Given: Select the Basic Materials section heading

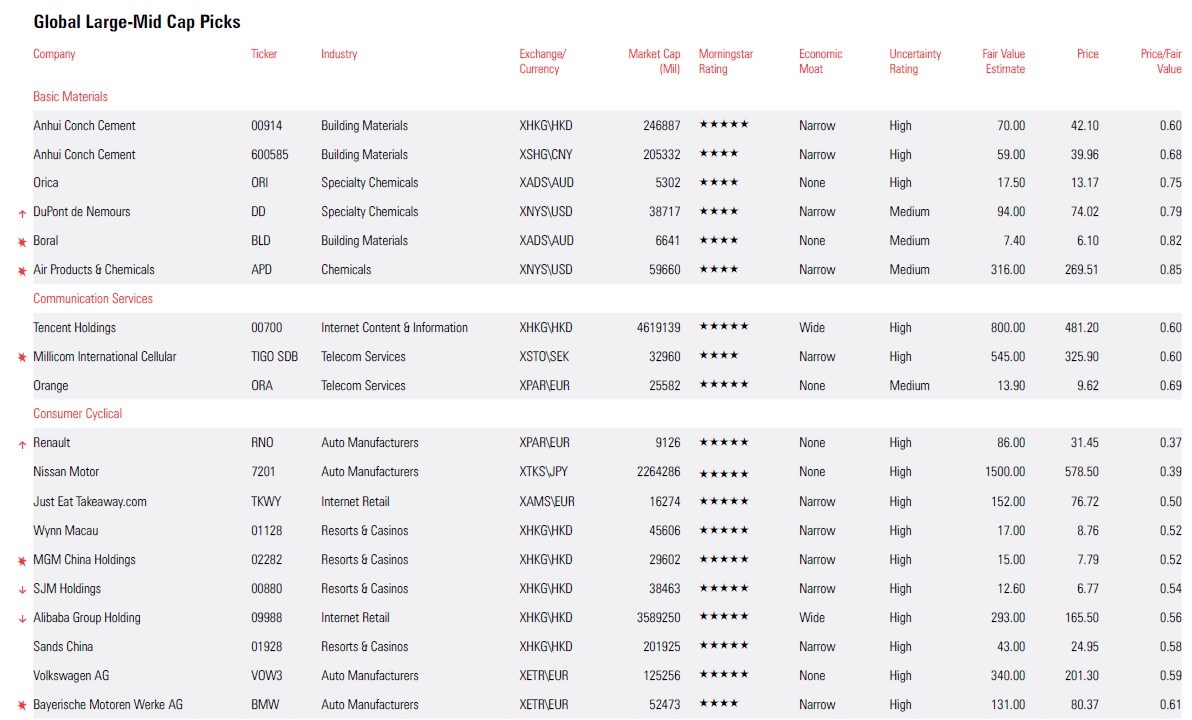Looking at the screenshot, I should (x=70, y=97).
